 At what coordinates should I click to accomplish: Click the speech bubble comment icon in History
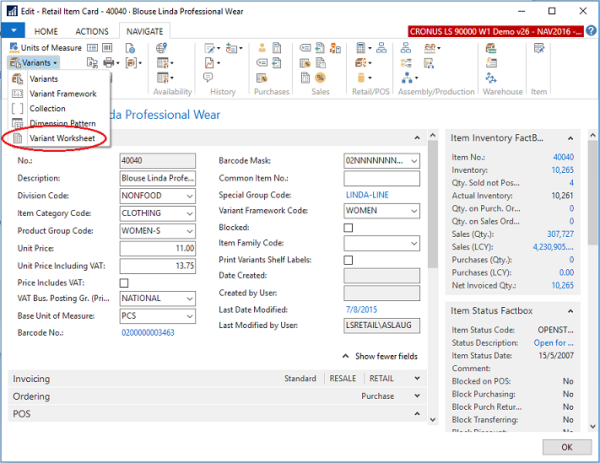click(x=208, y=78)
